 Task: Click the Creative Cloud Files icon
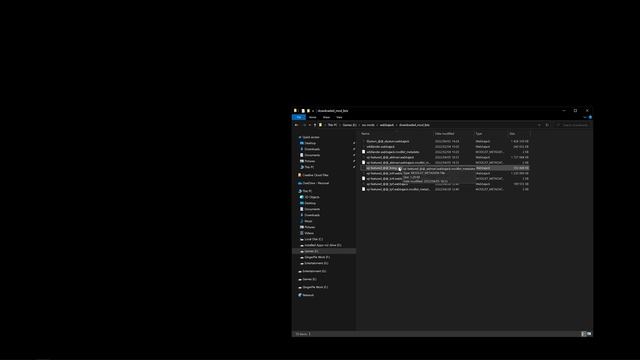pyautogui.click(x=300, y=175)
